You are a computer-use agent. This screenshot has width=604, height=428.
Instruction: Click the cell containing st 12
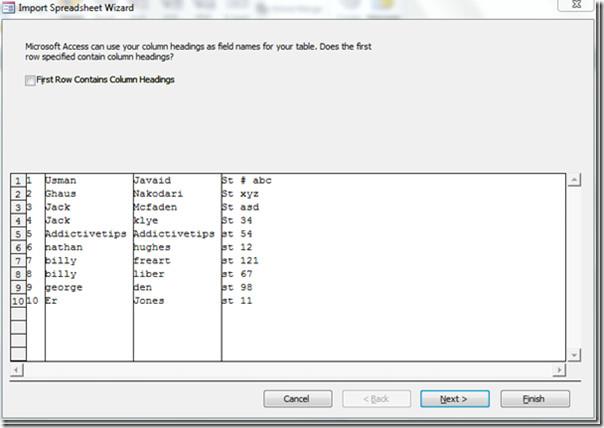(393, 247)
